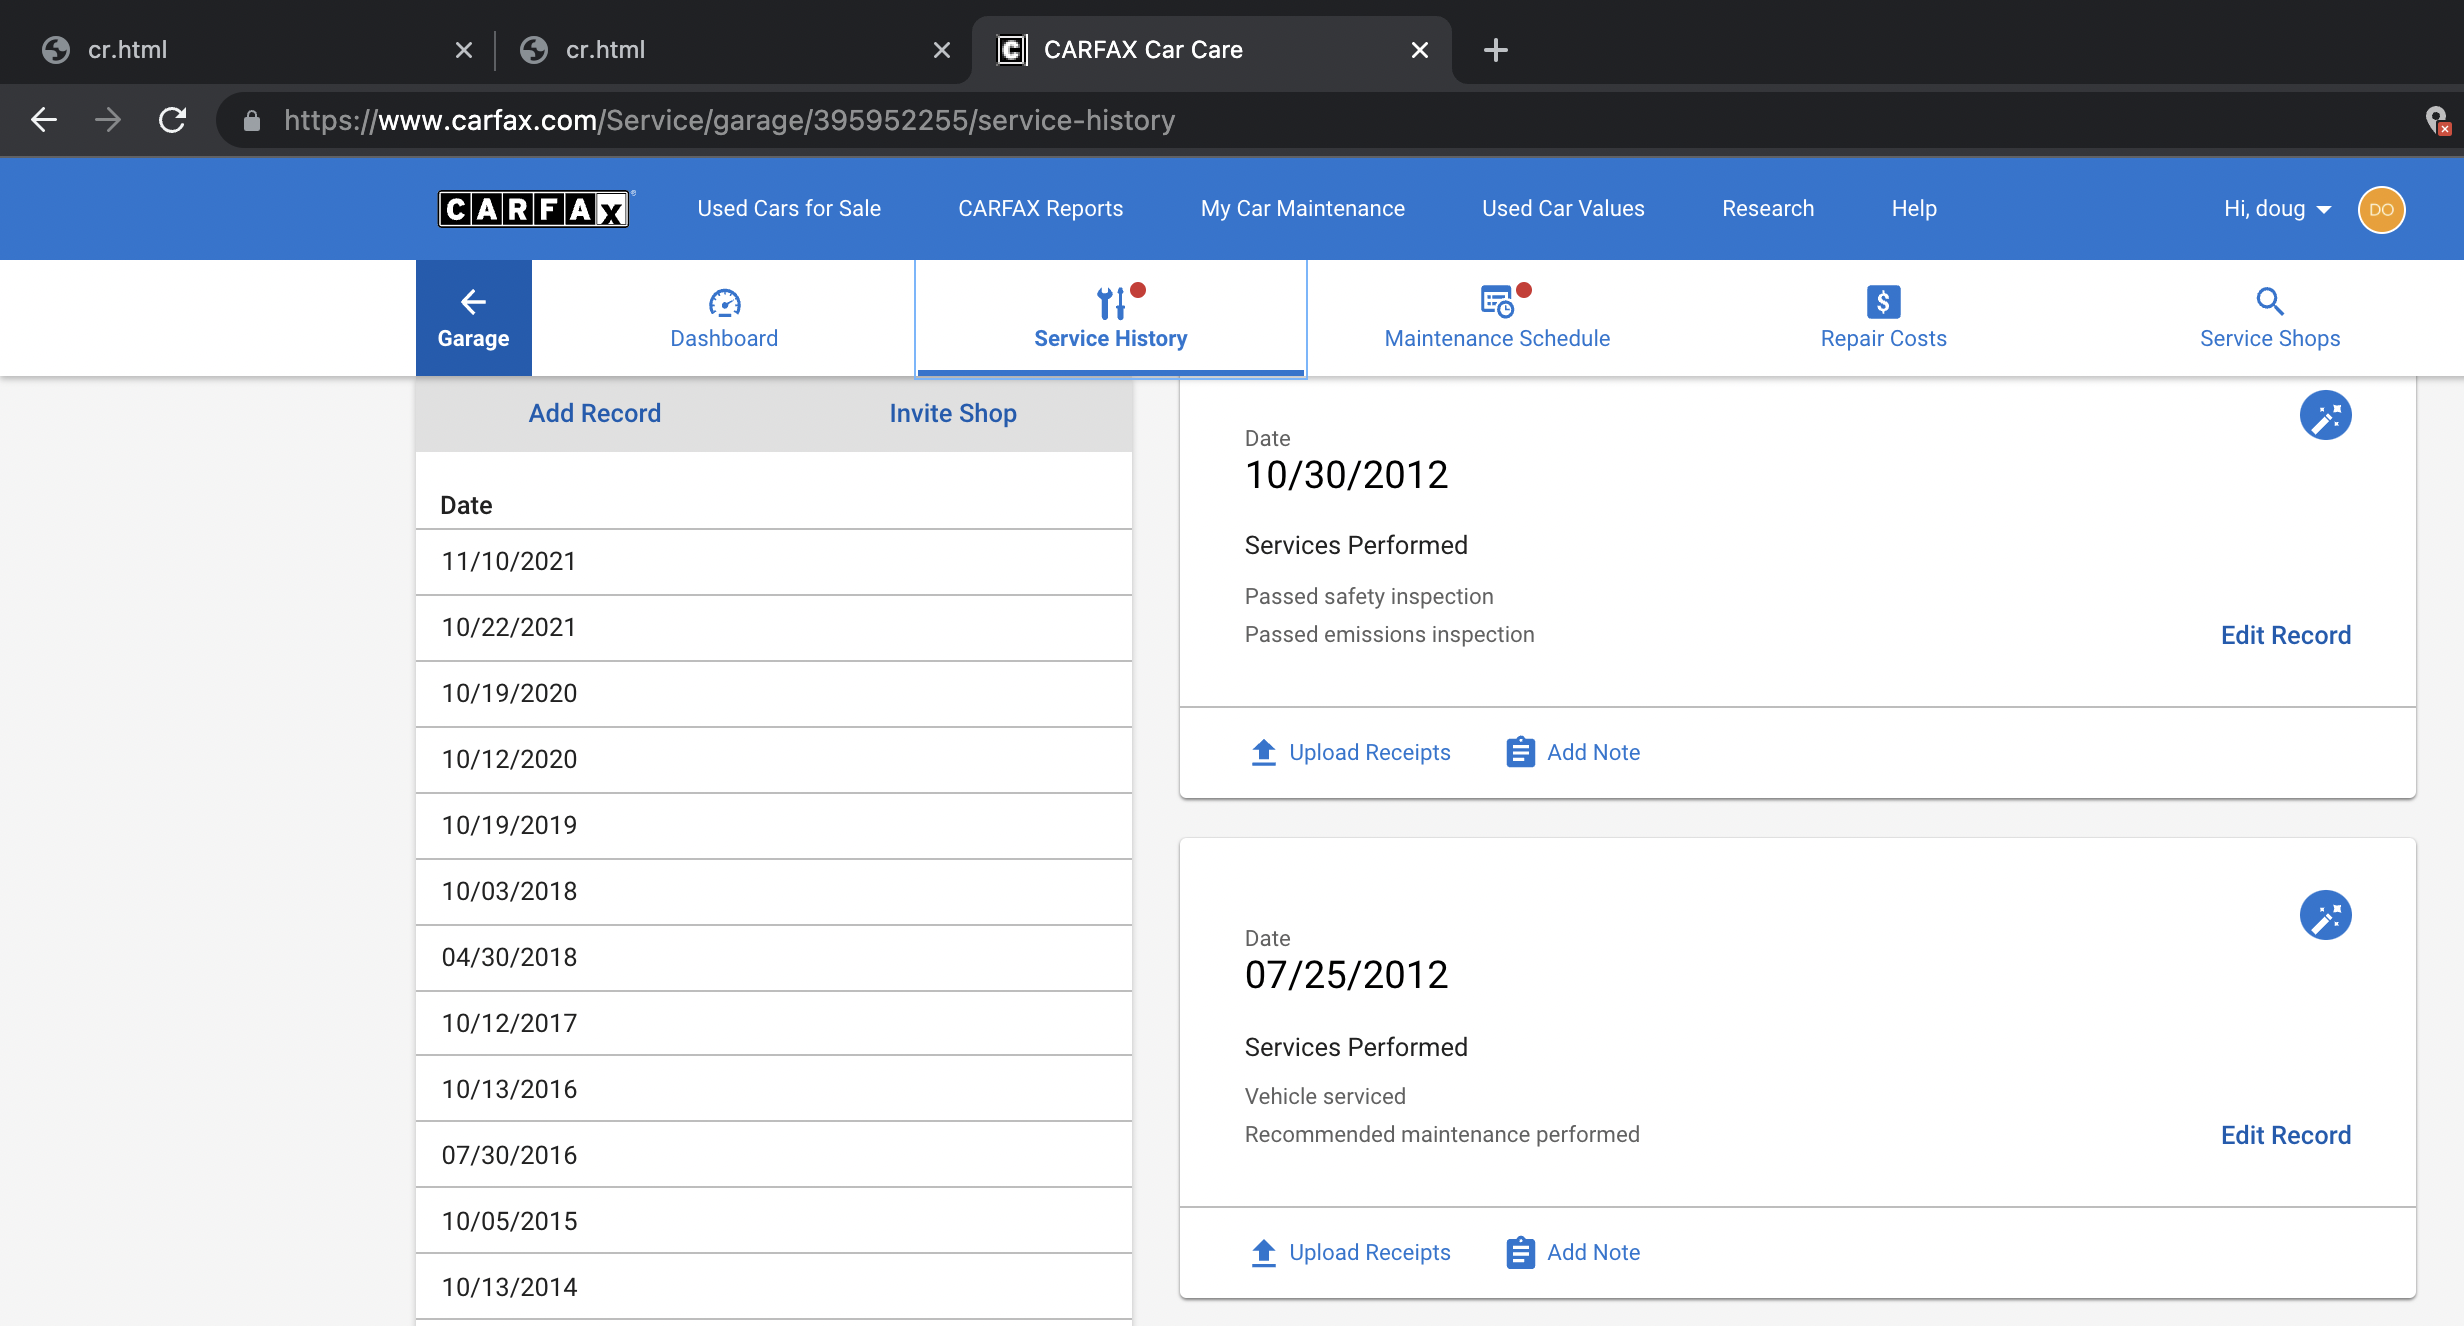
Task: Click clipboard note icon in 10/30/2012 record
Action: [1520, 752]
